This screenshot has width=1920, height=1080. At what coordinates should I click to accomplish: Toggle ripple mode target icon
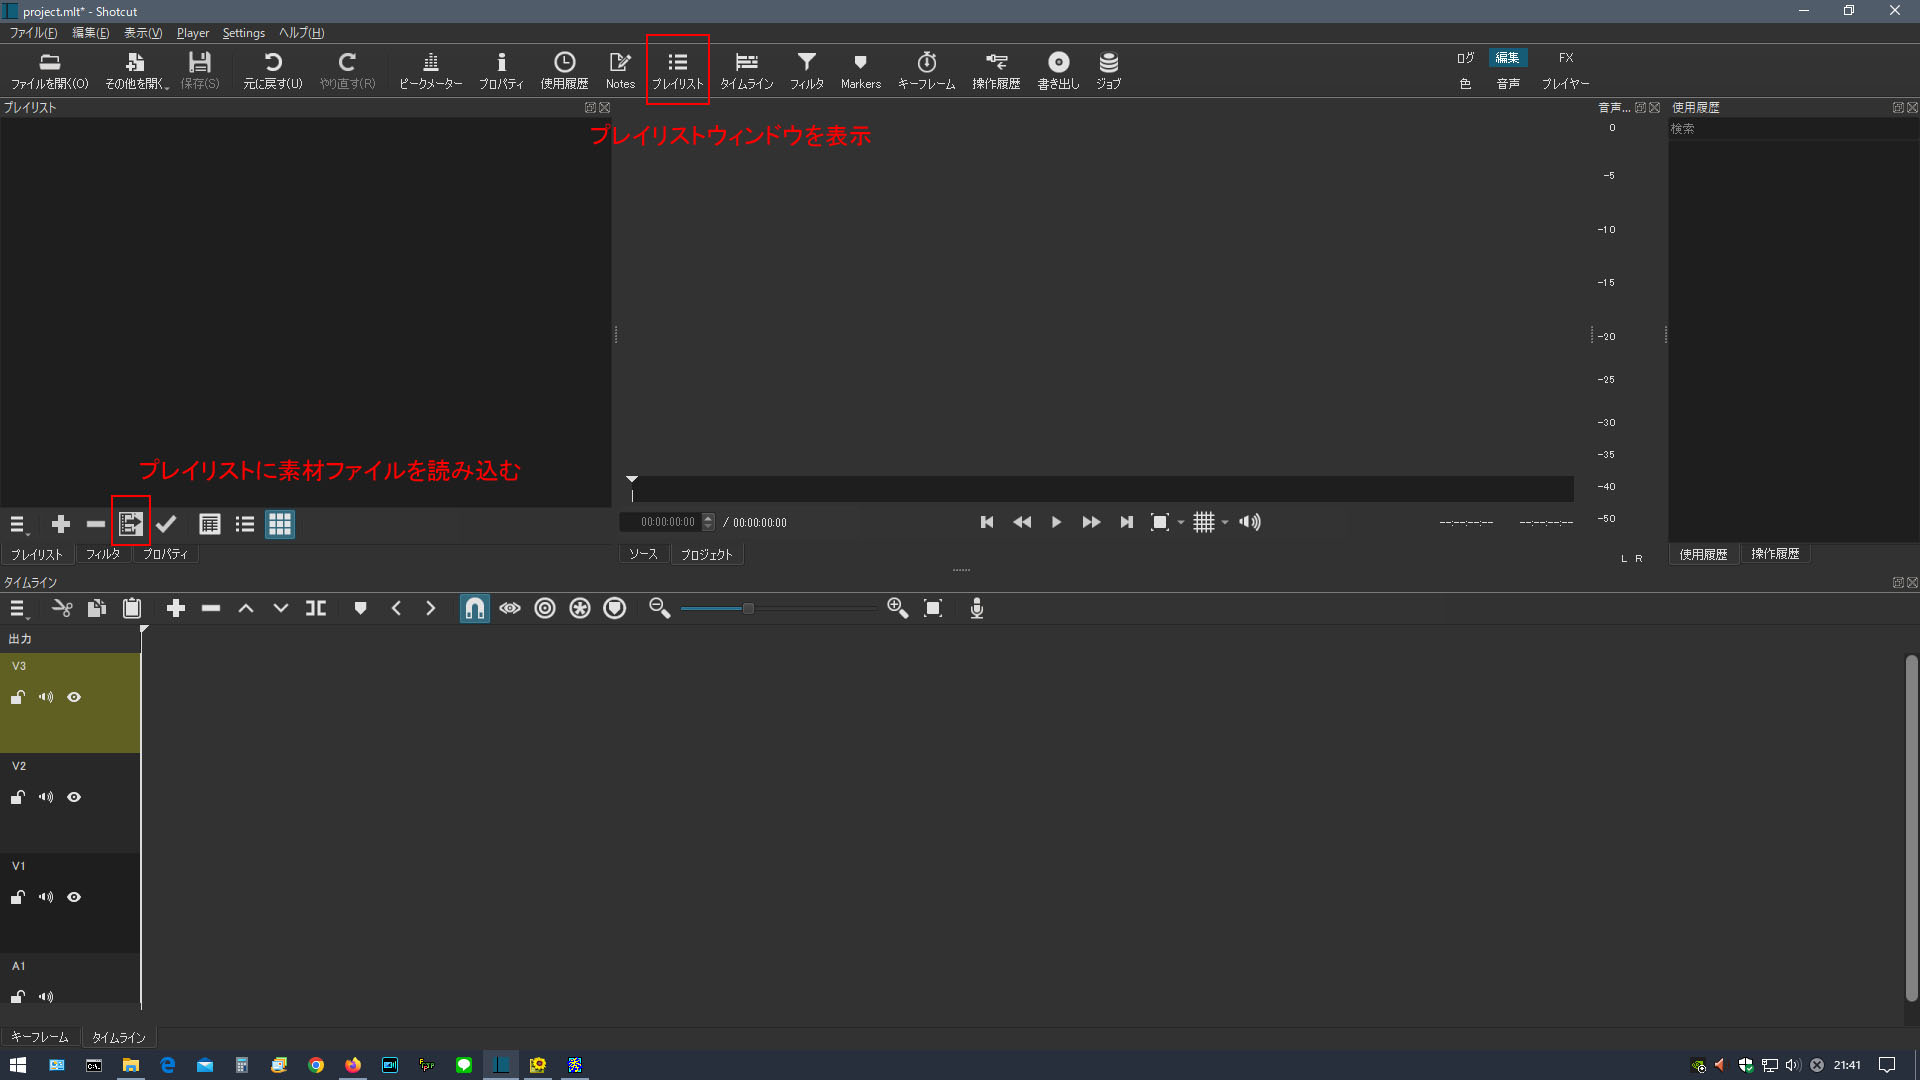point(545,608)
